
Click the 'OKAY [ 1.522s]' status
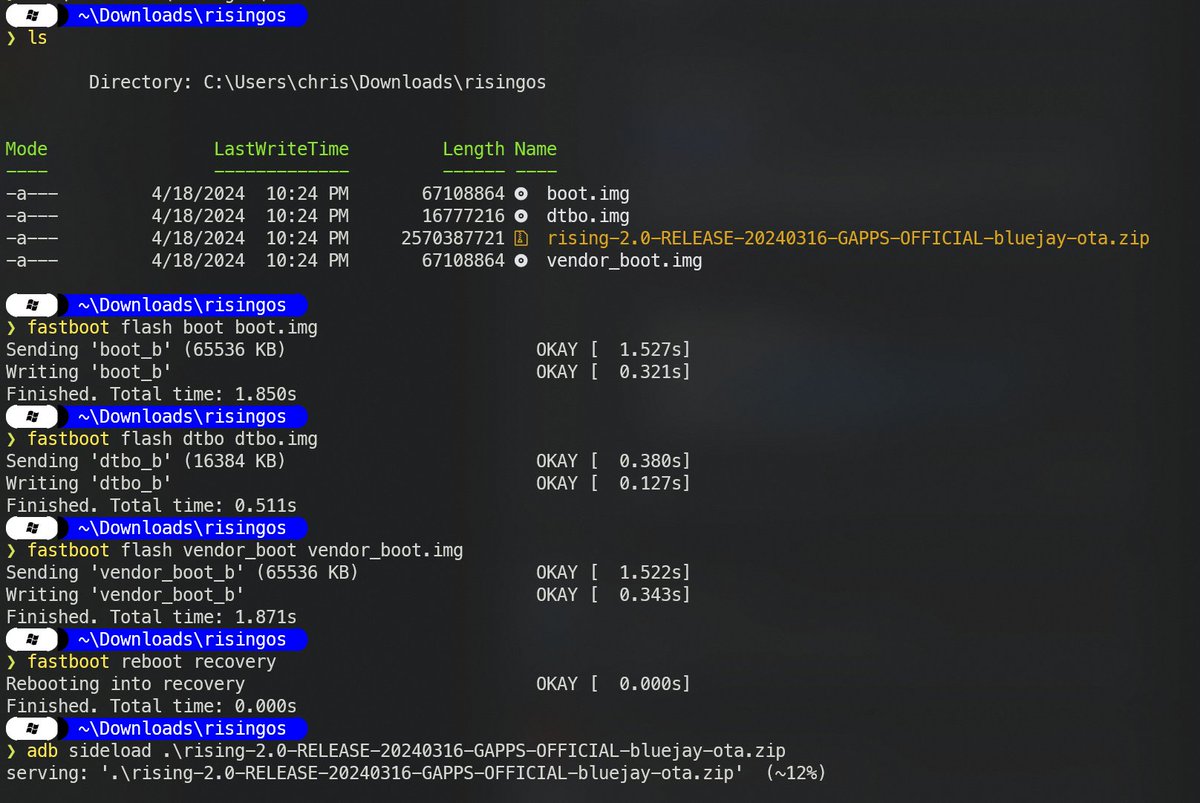click(613, 572)
